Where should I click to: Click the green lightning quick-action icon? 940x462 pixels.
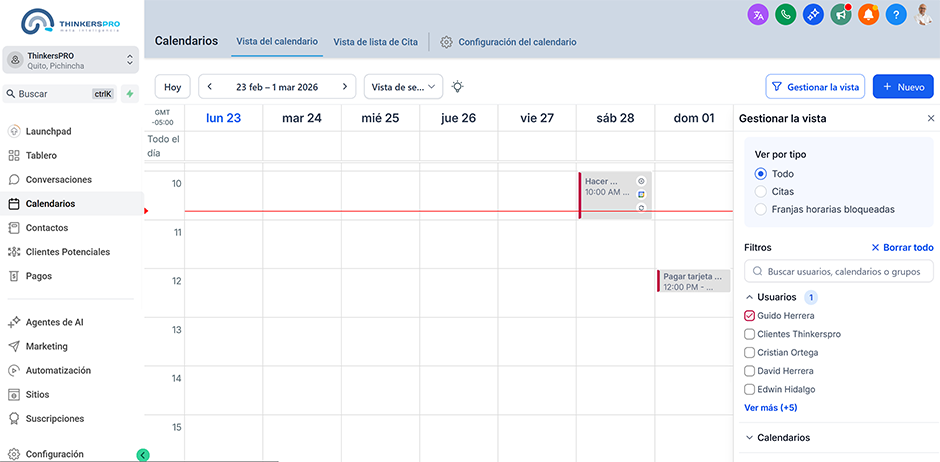pos(130,94)
